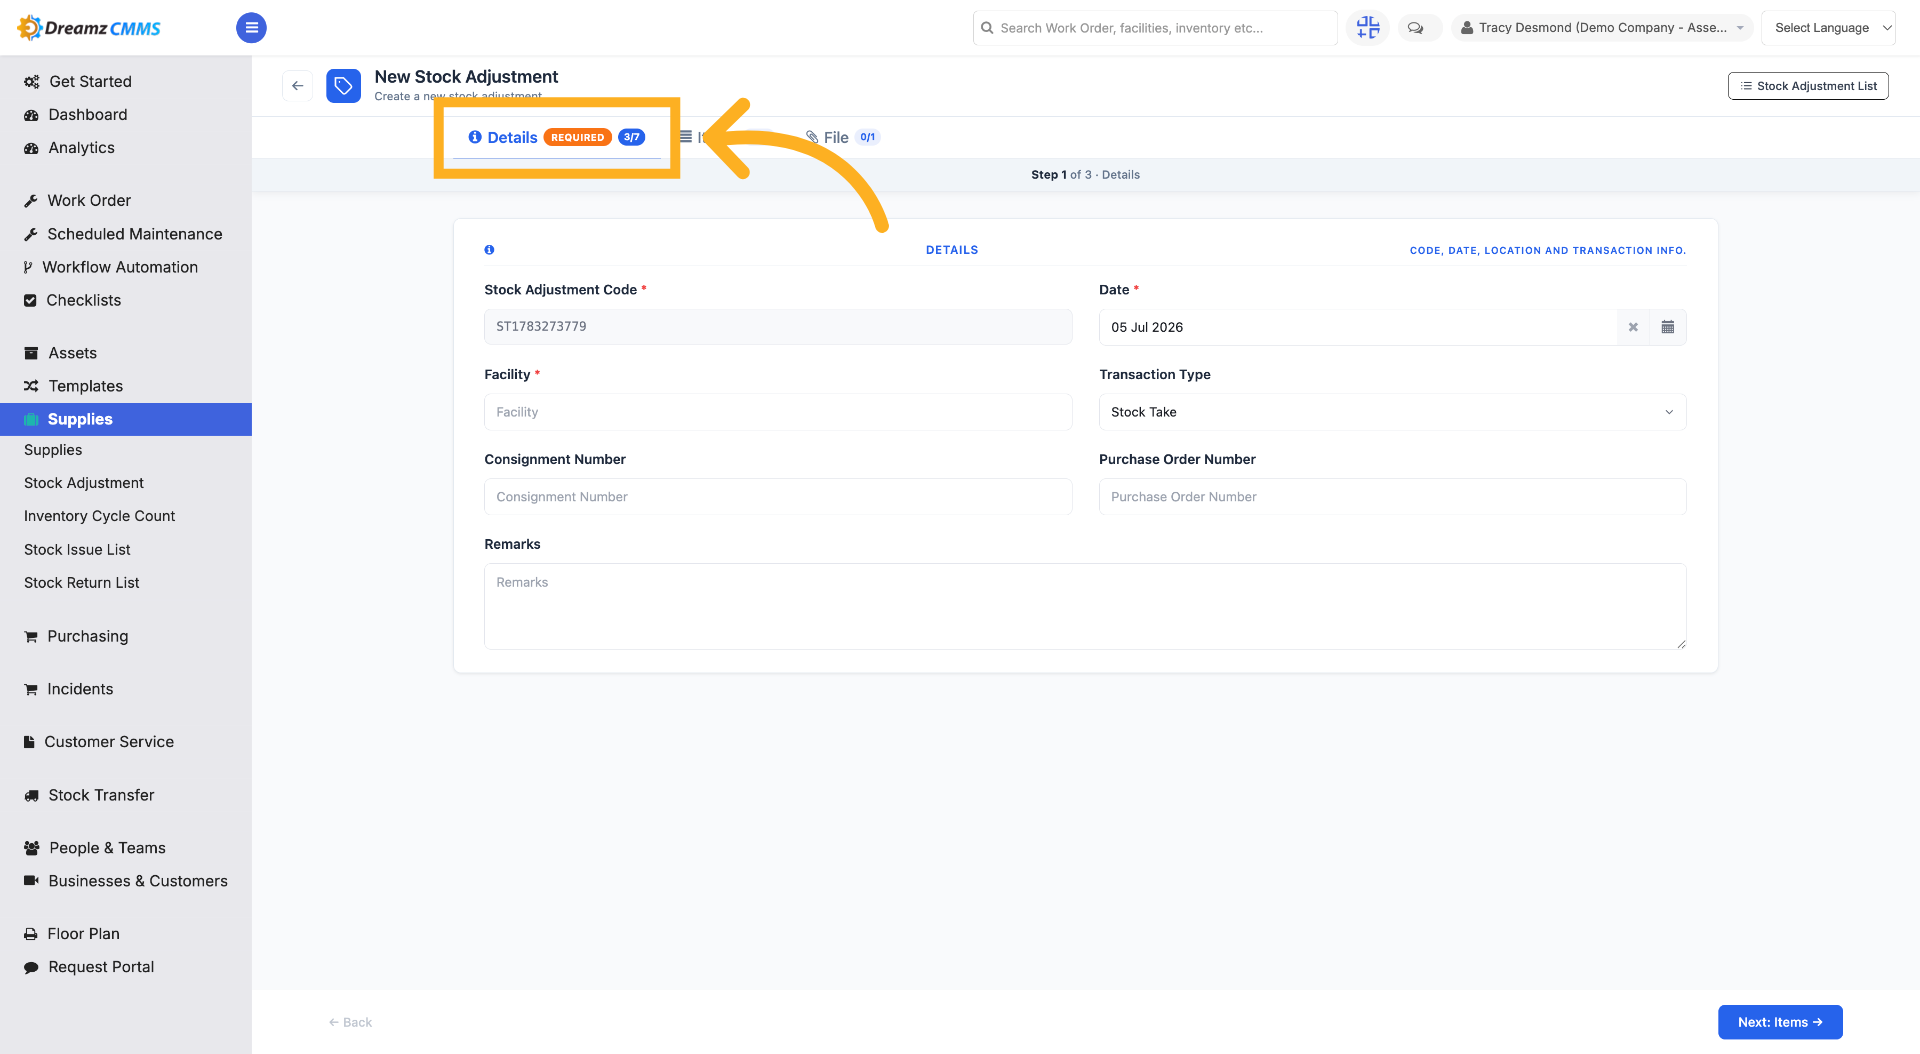The width and height of the screenshot is (1920, 1054).
Task: Focus the Remarks text area
Action: (x=1085, y=606)
